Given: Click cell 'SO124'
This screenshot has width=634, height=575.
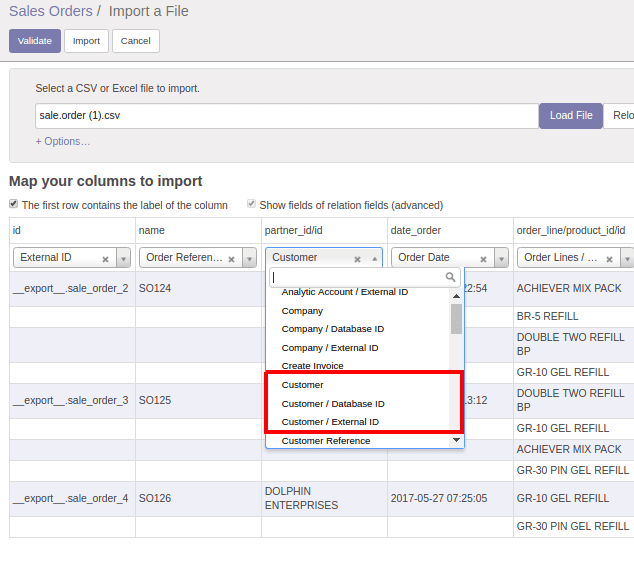Looking at the screenshot, I should pyautogui.click(x=198, y=289).
